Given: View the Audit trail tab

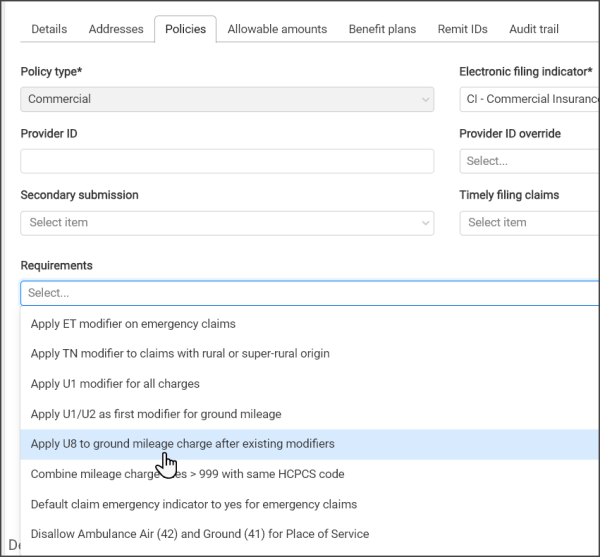Looking at the screenshot, I should [x=534, y=29].
